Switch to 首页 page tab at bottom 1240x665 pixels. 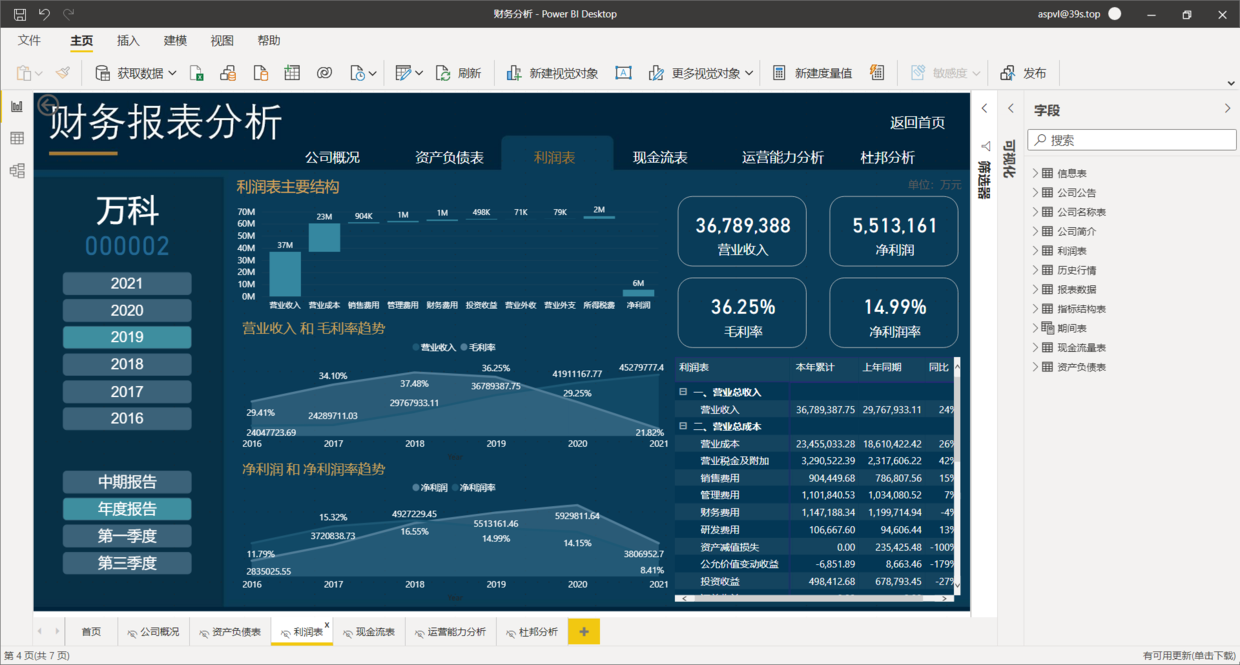pos(91,632)
